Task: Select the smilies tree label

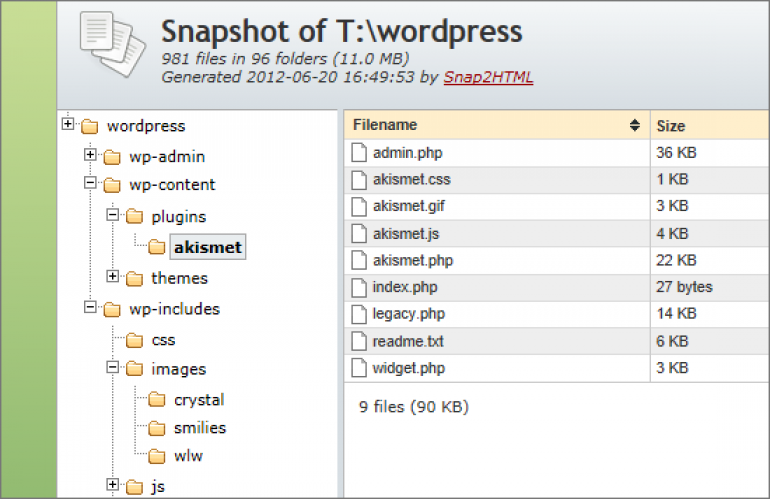Action: 200,428
